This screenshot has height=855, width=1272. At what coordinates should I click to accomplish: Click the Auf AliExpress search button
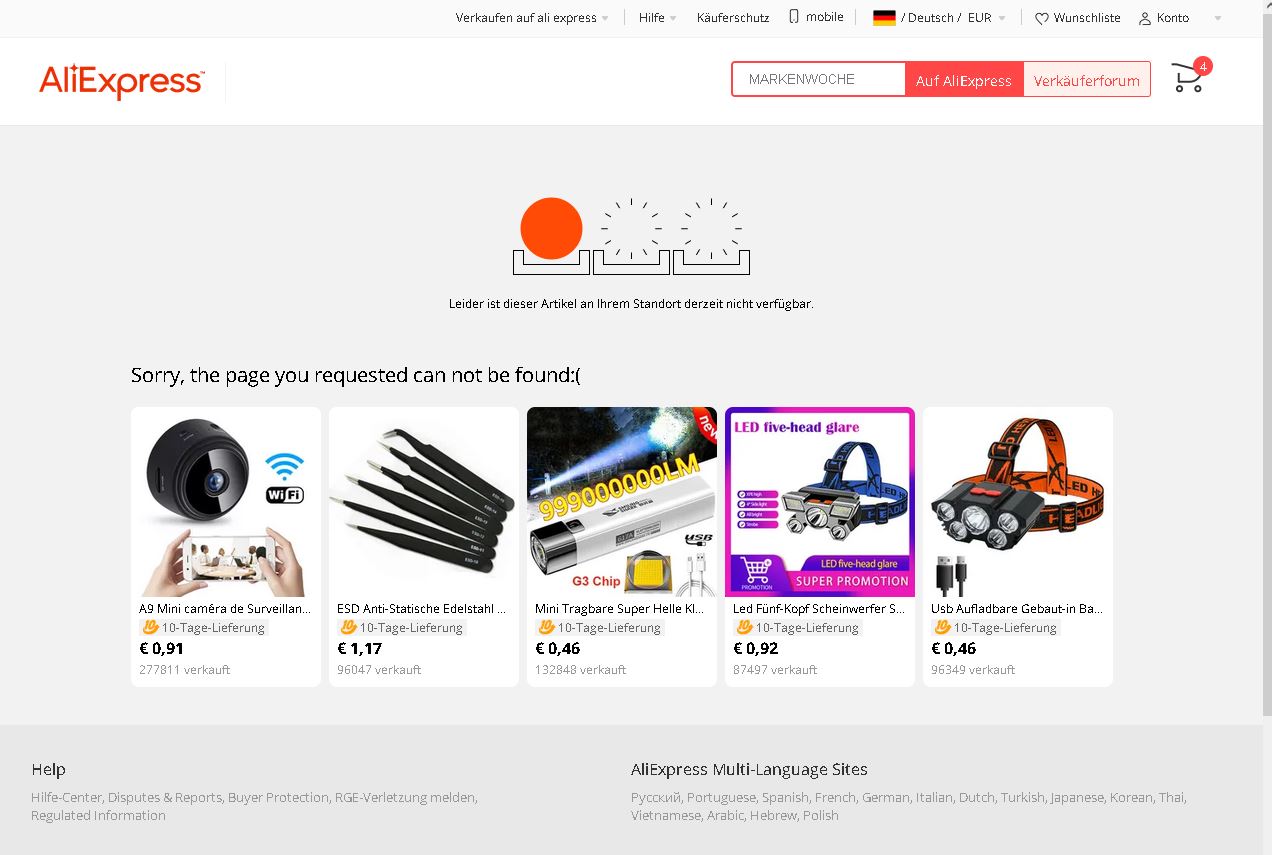(x=964, y=80)
